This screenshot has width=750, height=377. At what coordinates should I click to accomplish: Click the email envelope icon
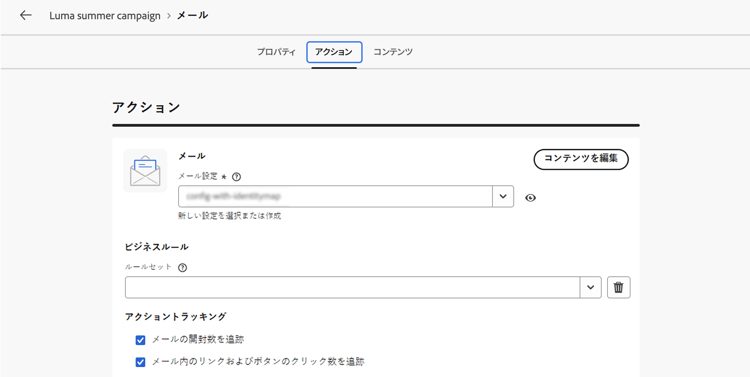point(145,171)
